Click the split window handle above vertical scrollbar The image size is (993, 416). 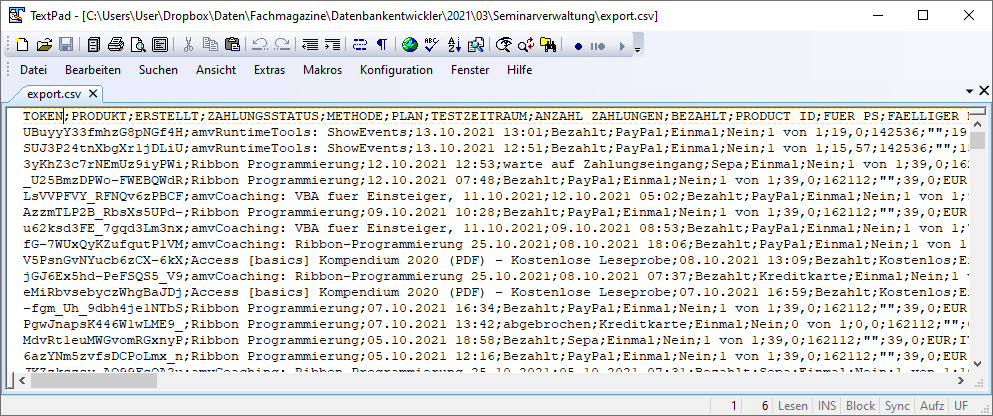979,112
